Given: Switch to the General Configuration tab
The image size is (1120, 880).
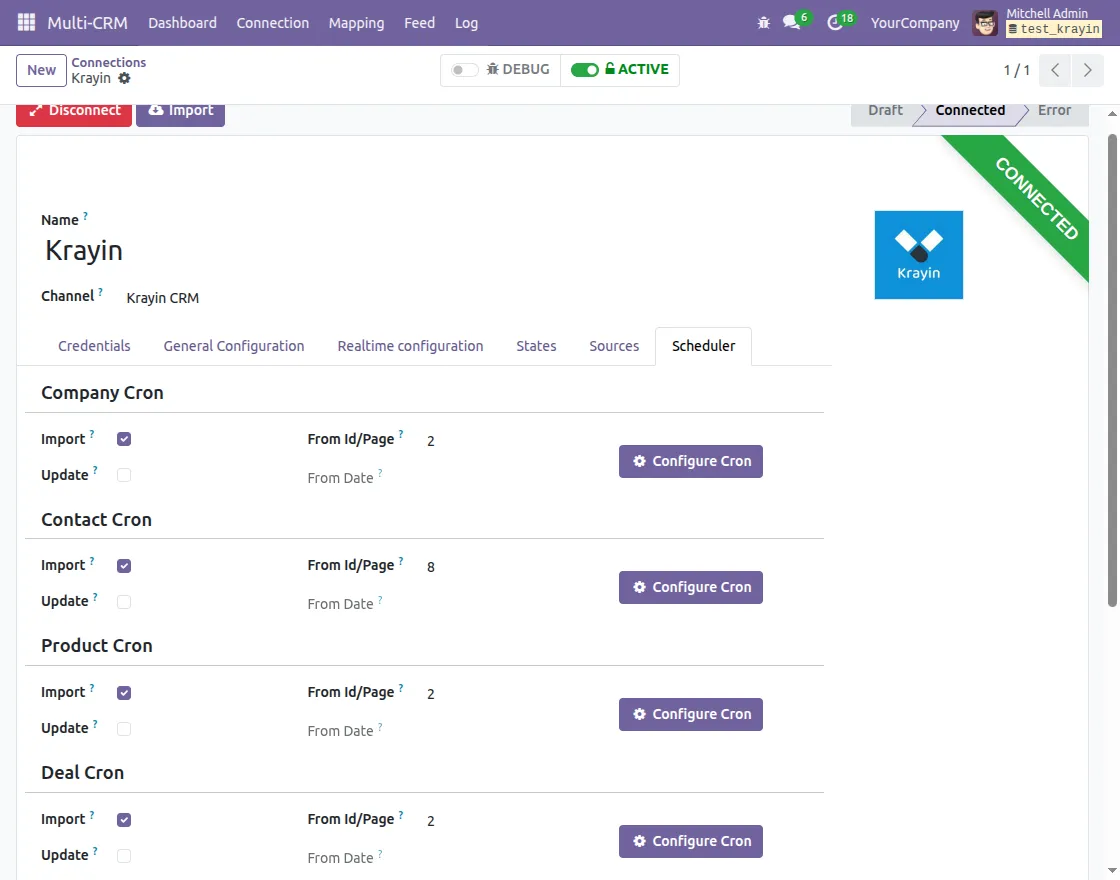Looking at the screenshot, I should tap(234, 346).
